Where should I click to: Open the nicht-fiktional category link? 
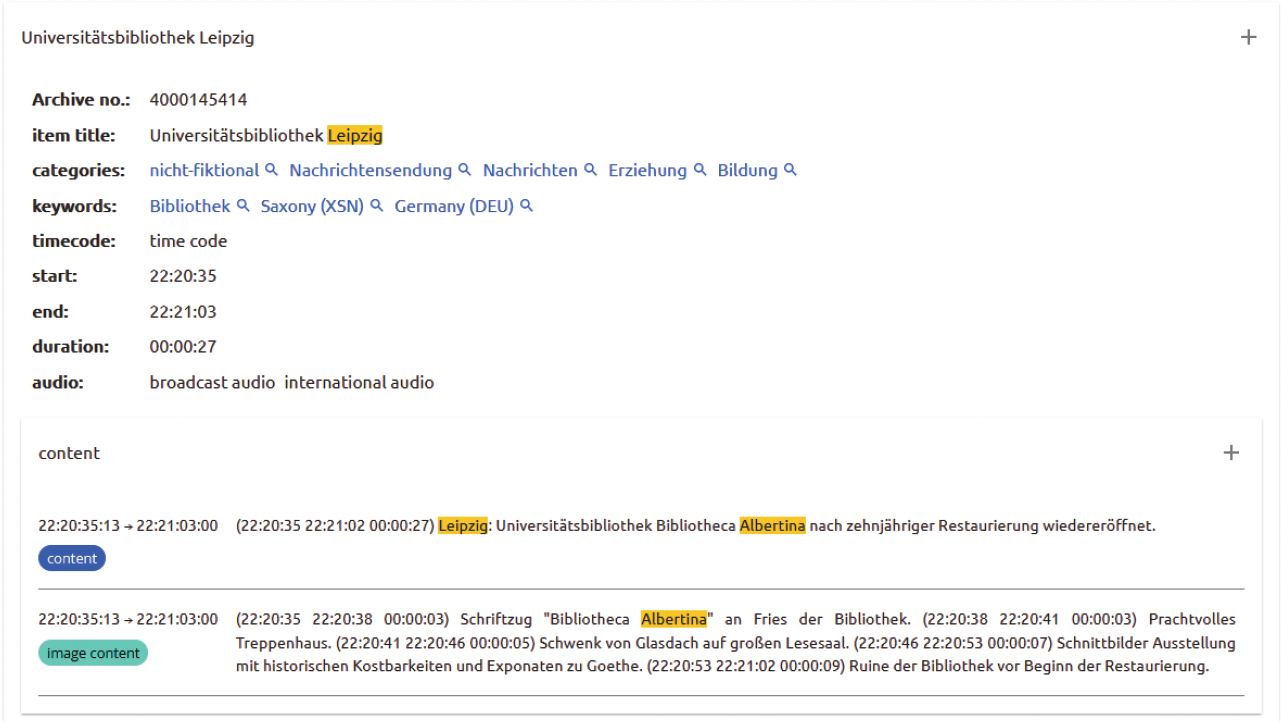coord(204,170)
